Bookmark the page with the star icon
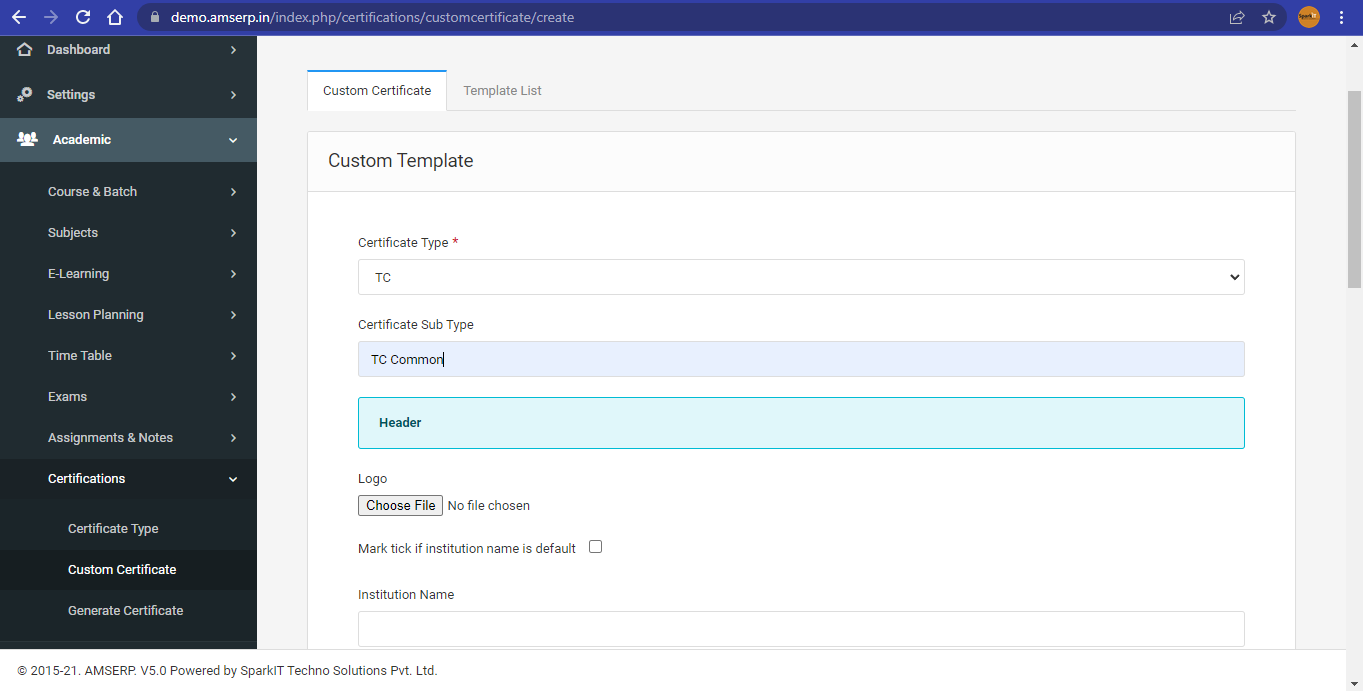This screenshot has width=1363, height=691. 1269,17
